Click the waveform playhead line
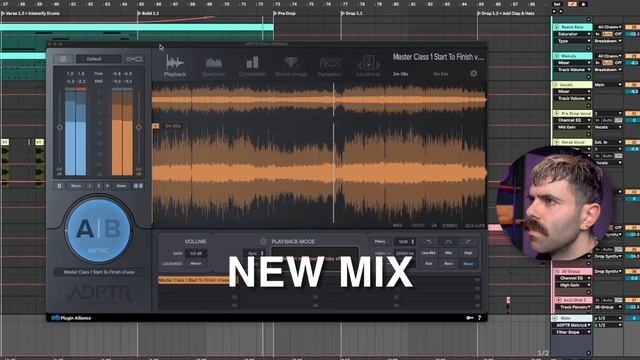The image size is (640, 360). coord(333,153)
